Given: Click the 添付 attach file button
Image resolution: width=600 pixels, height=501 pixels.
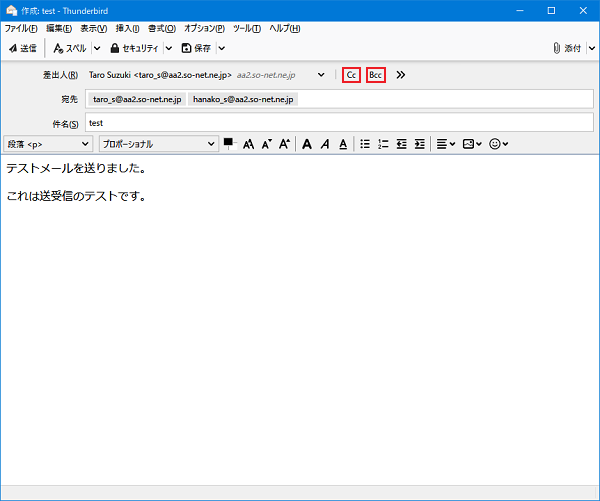Looking at the screenshot, I should 567,48.
